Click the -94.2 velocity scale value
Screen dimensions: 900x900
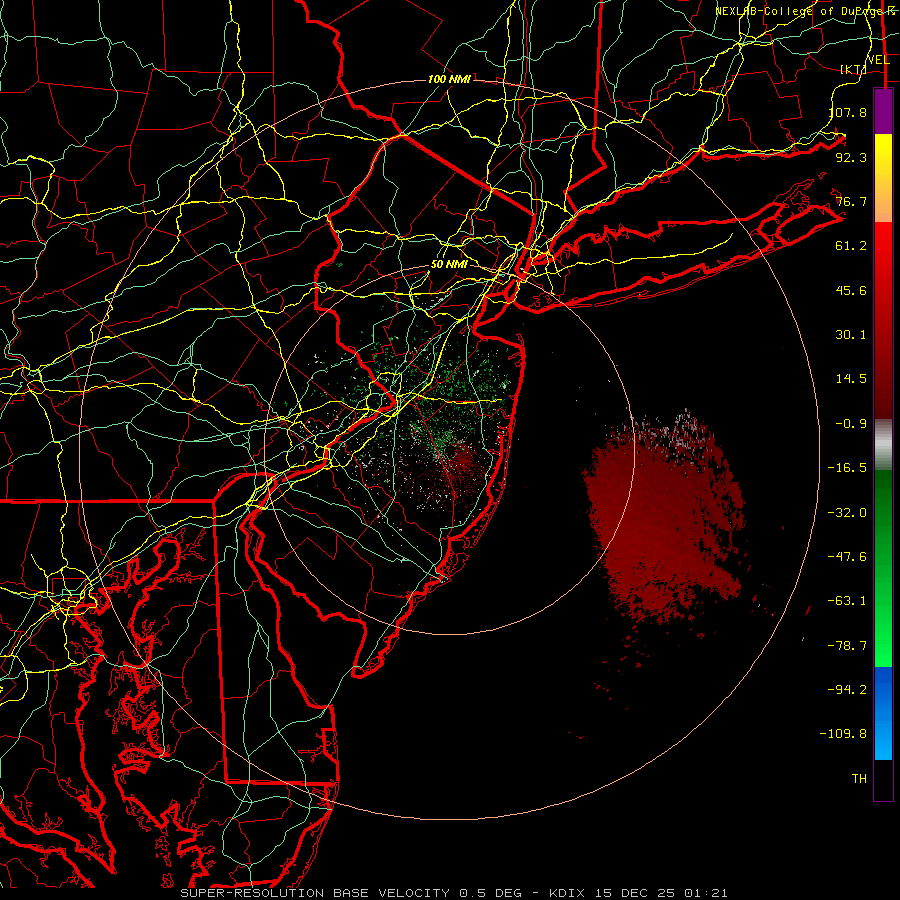[847, 690]
